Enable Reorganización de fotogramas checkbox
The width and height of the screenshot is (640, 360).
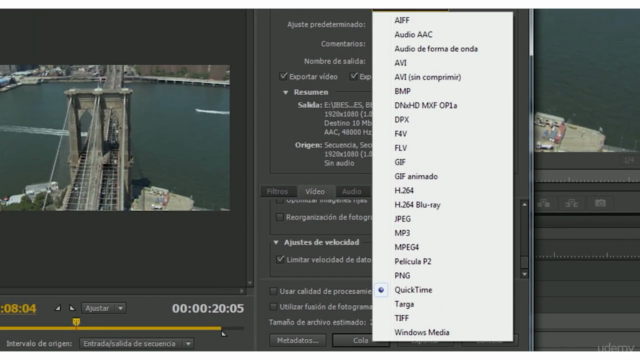click(280, 217)
